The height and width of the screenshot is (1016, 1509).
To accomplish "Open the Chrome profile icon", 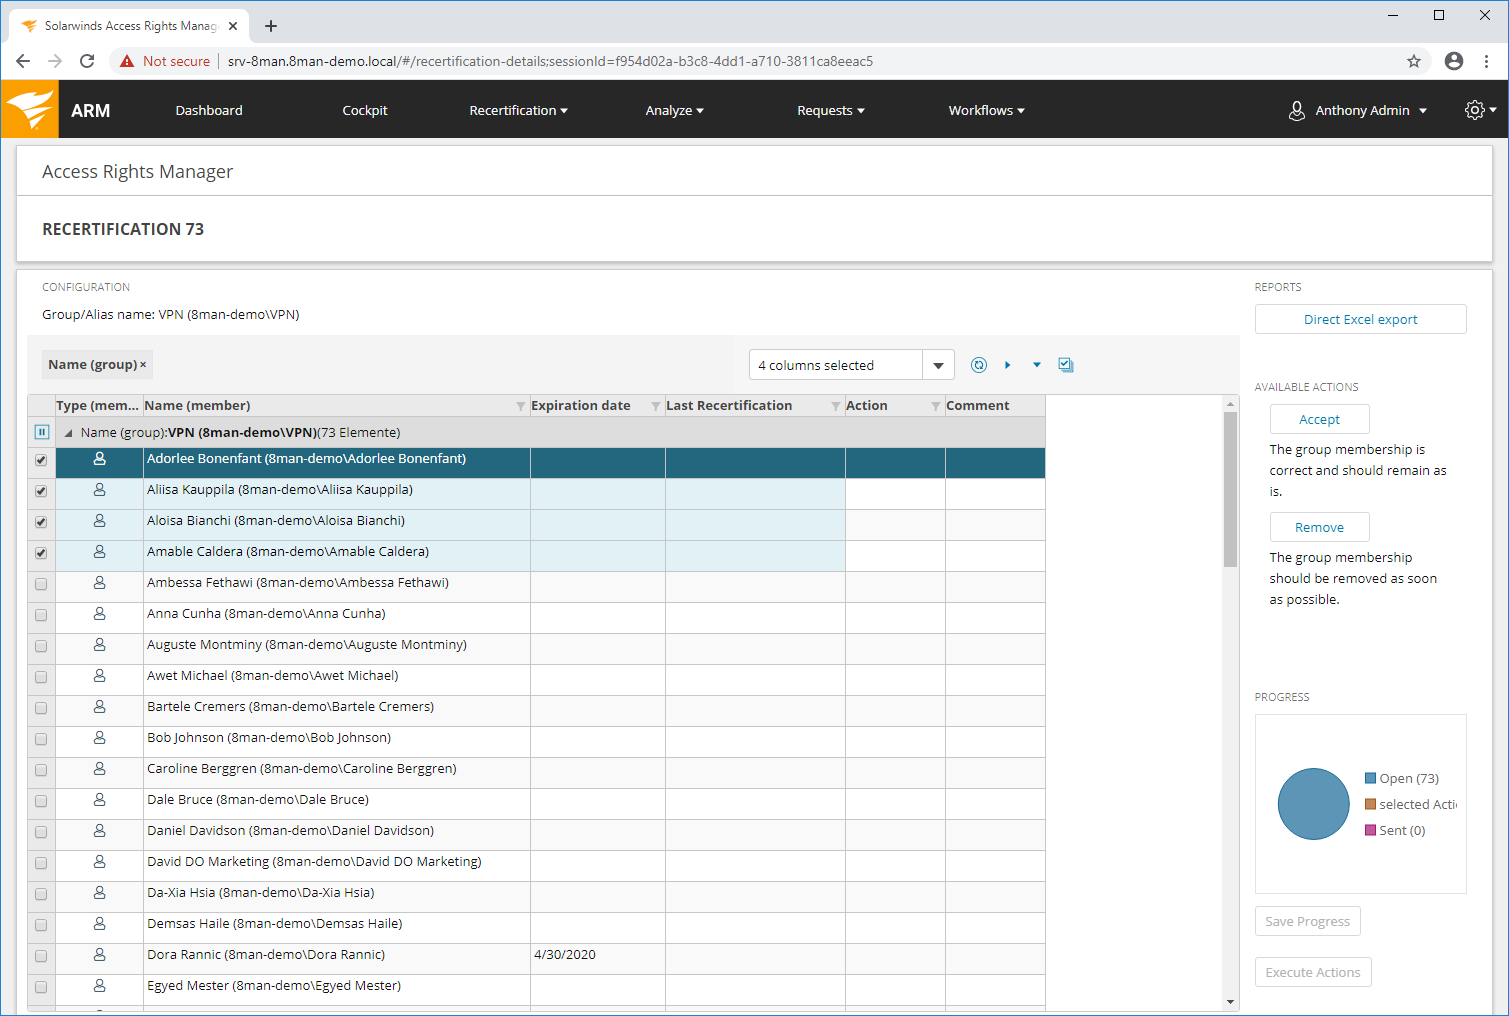I will 1454,61.
